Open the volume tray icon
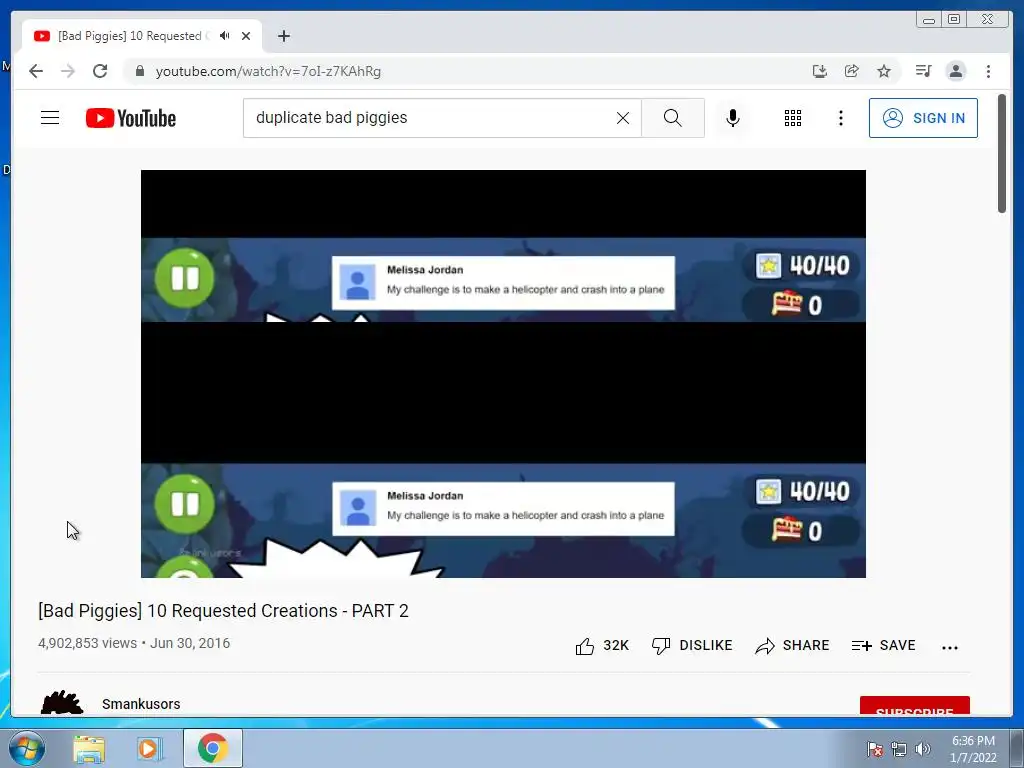Image resolution: width=1024 pixels, height=768 pixels. coord(923,749)
